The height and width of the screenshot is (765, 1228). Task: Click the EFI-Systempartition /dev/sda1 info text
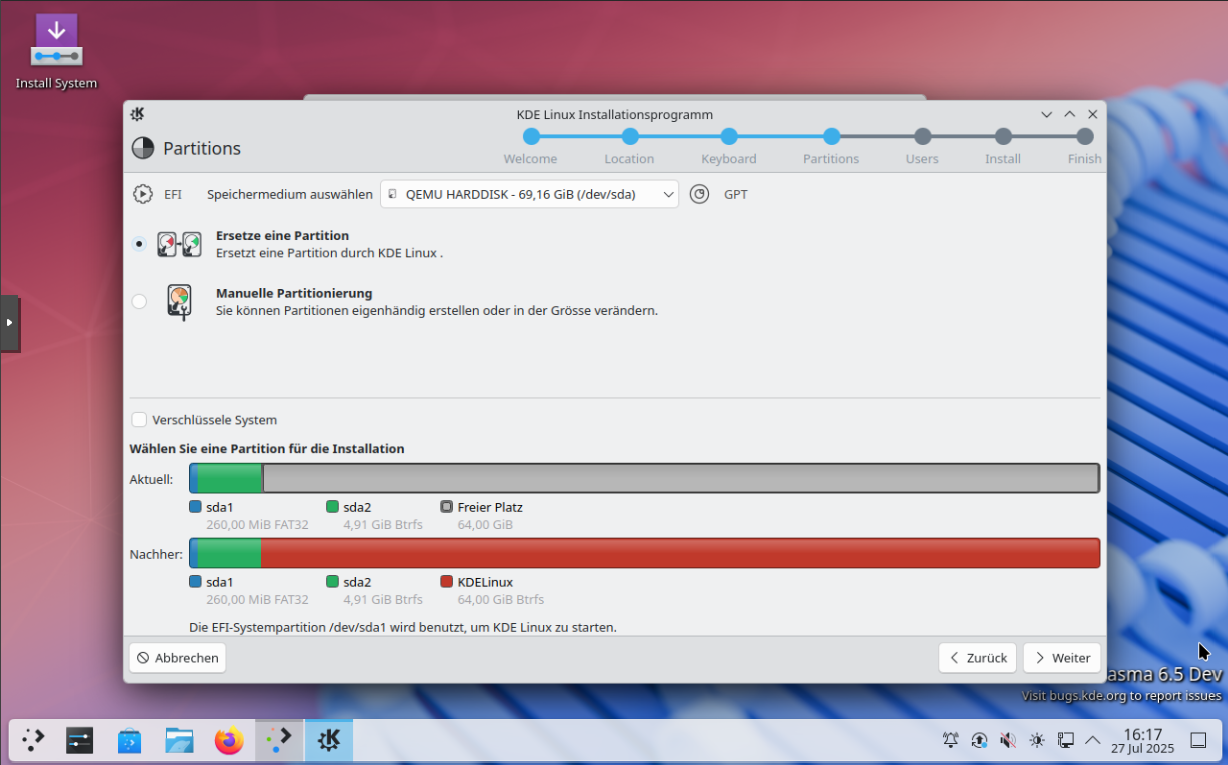(x=403, y=628)
